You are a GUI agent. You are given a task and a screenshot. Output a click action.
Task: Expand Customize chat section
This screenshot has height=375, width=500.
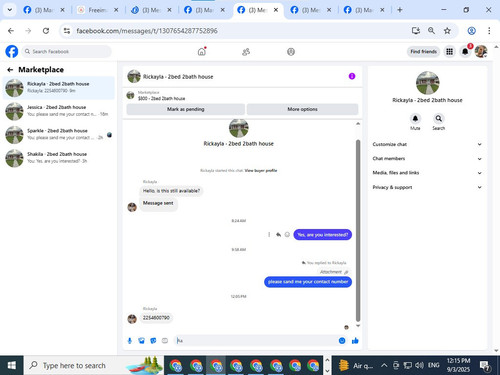click(427, 144)
